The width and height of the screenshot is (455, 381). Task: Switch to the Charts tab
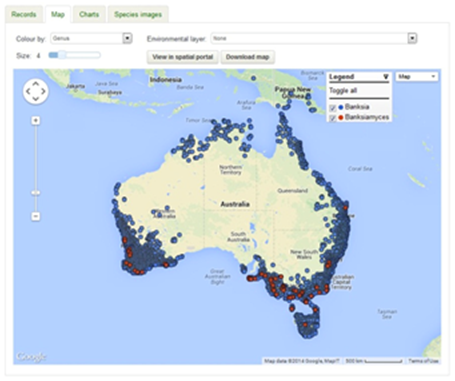coord(89,14)
